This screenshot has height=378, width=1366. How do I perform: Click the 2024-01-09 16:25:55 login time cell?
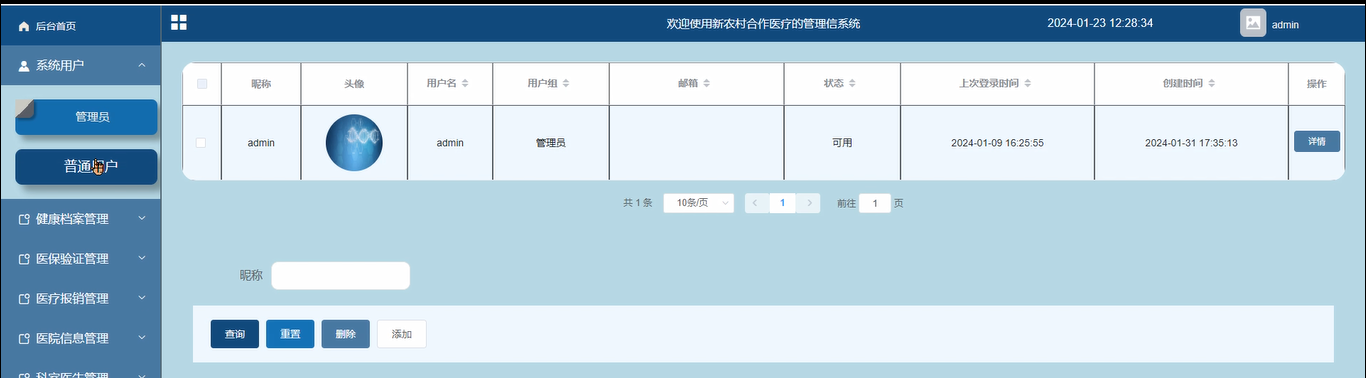point(997,143)
